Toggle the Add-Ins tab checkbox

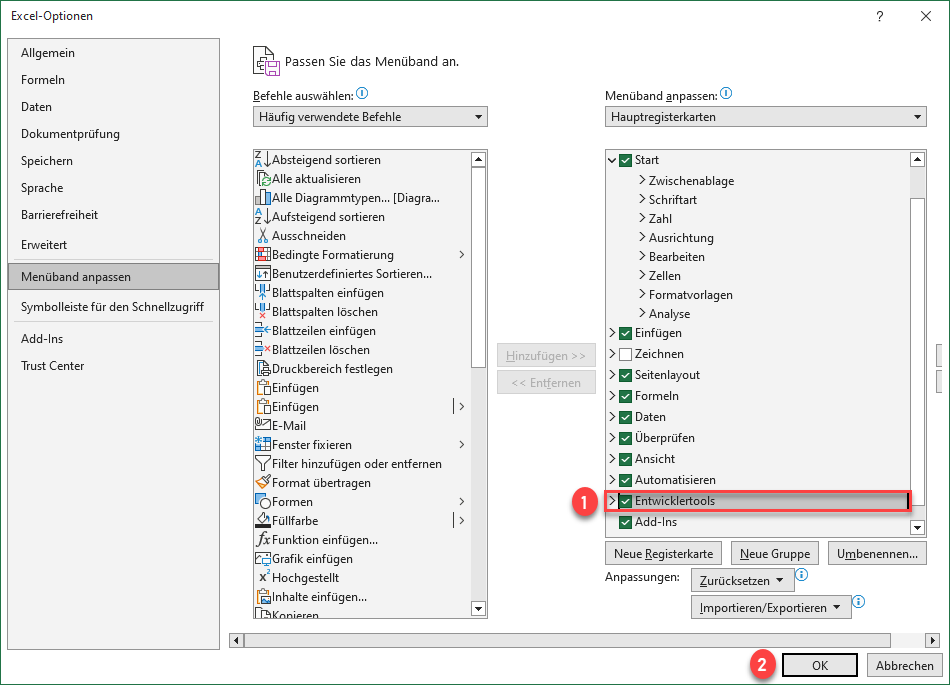tap(625, 522)
